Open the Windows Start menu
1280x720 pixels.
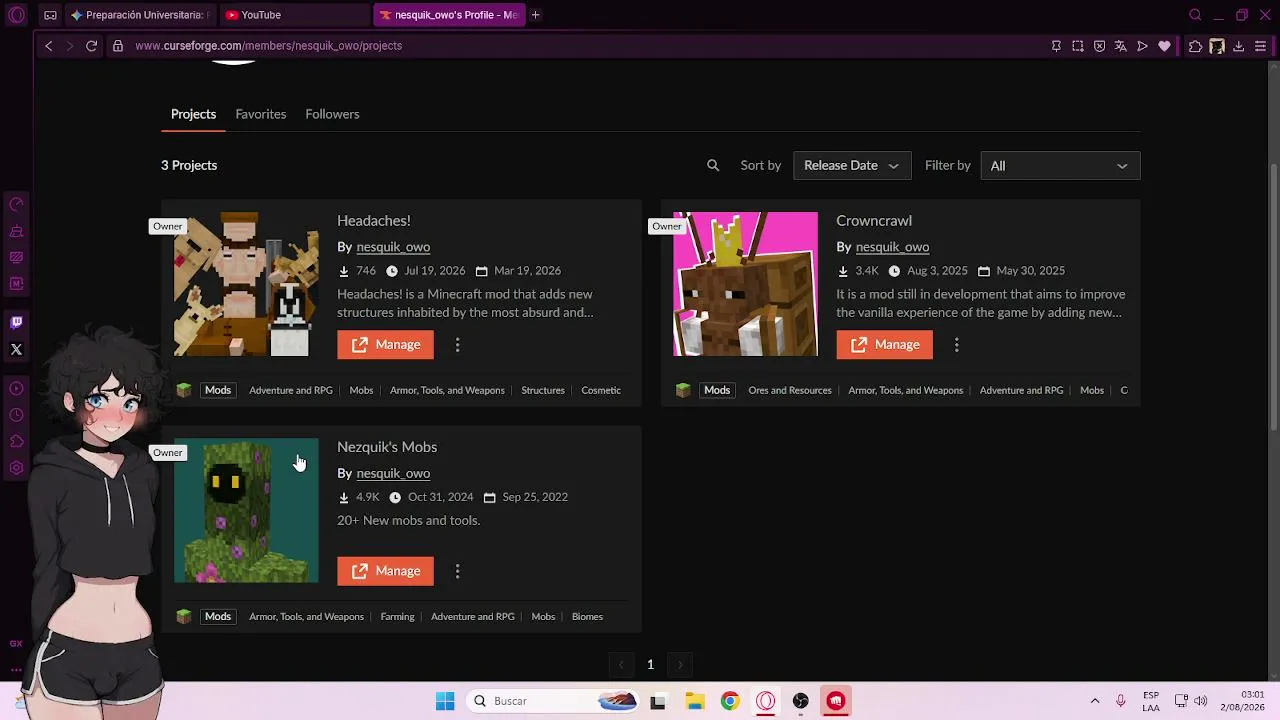pos(445,701)
